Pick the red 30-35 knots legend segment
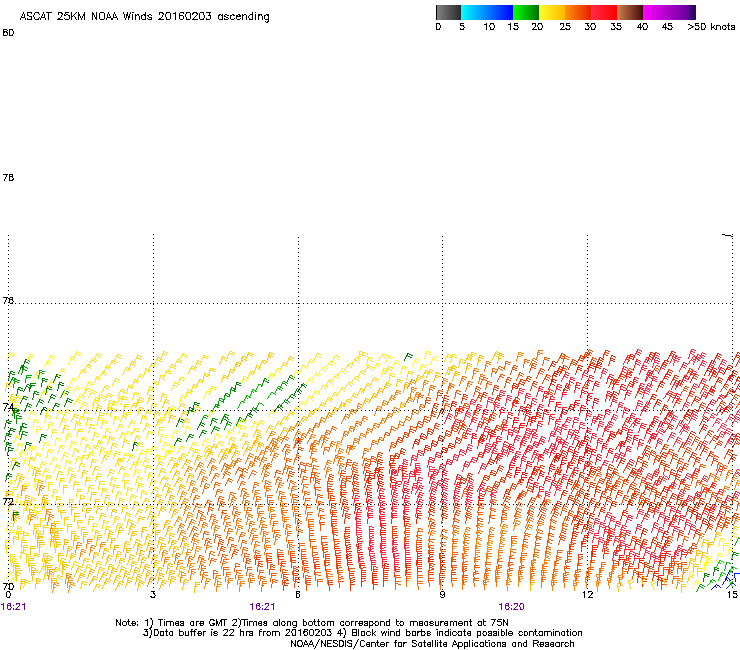This screenshot has width=740, height=650. click(x=604, y=12)
